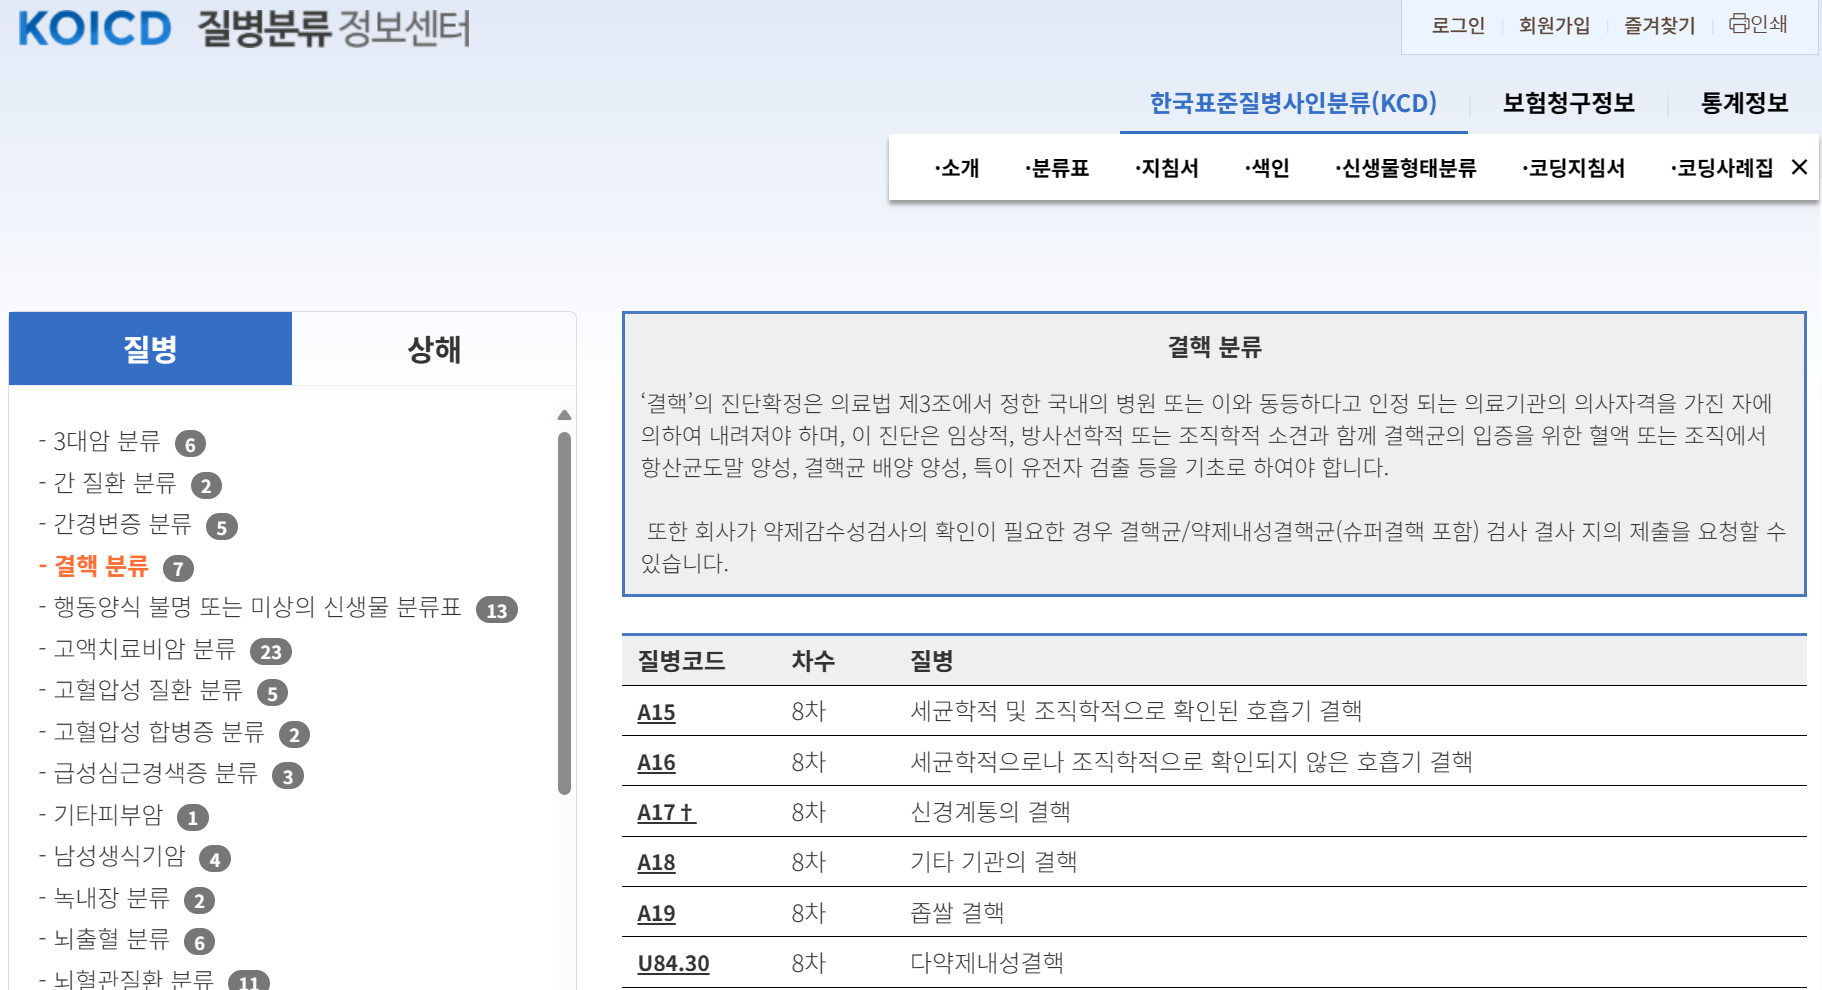Open the 분류표 menu item
This screenshot has height=990, width=1822.
tap(1057, 167)
